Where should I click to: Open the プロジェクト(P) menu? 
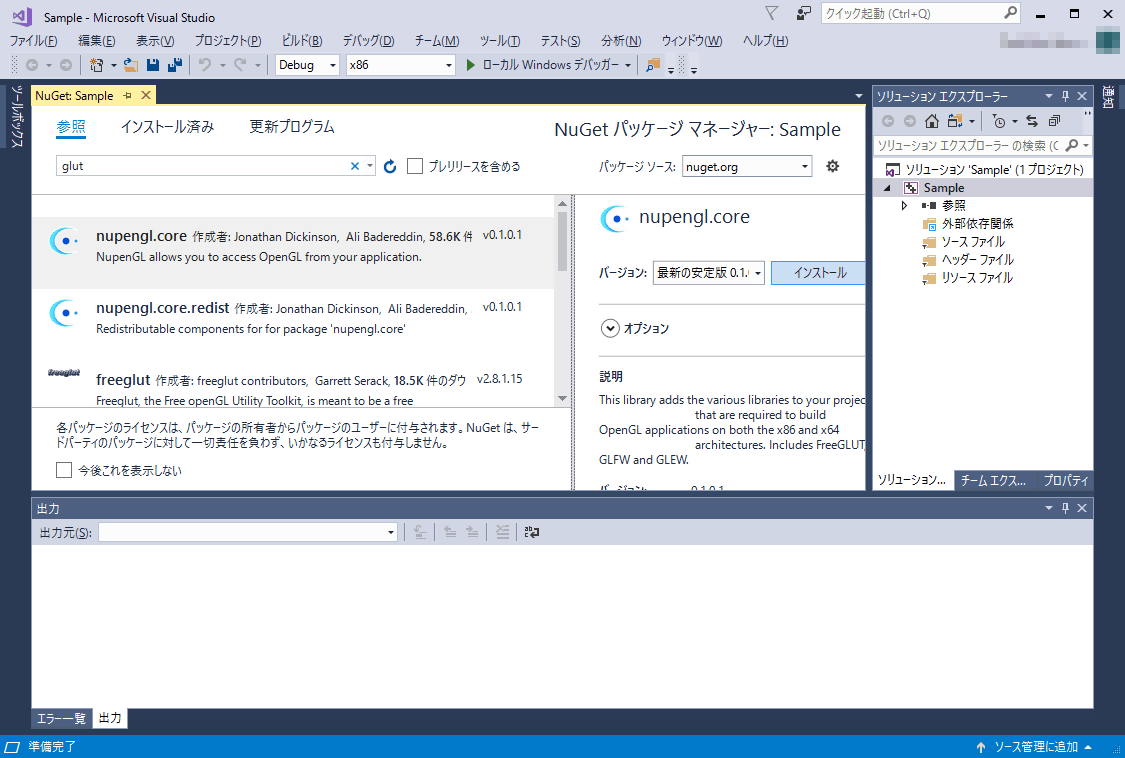point(227,41)
